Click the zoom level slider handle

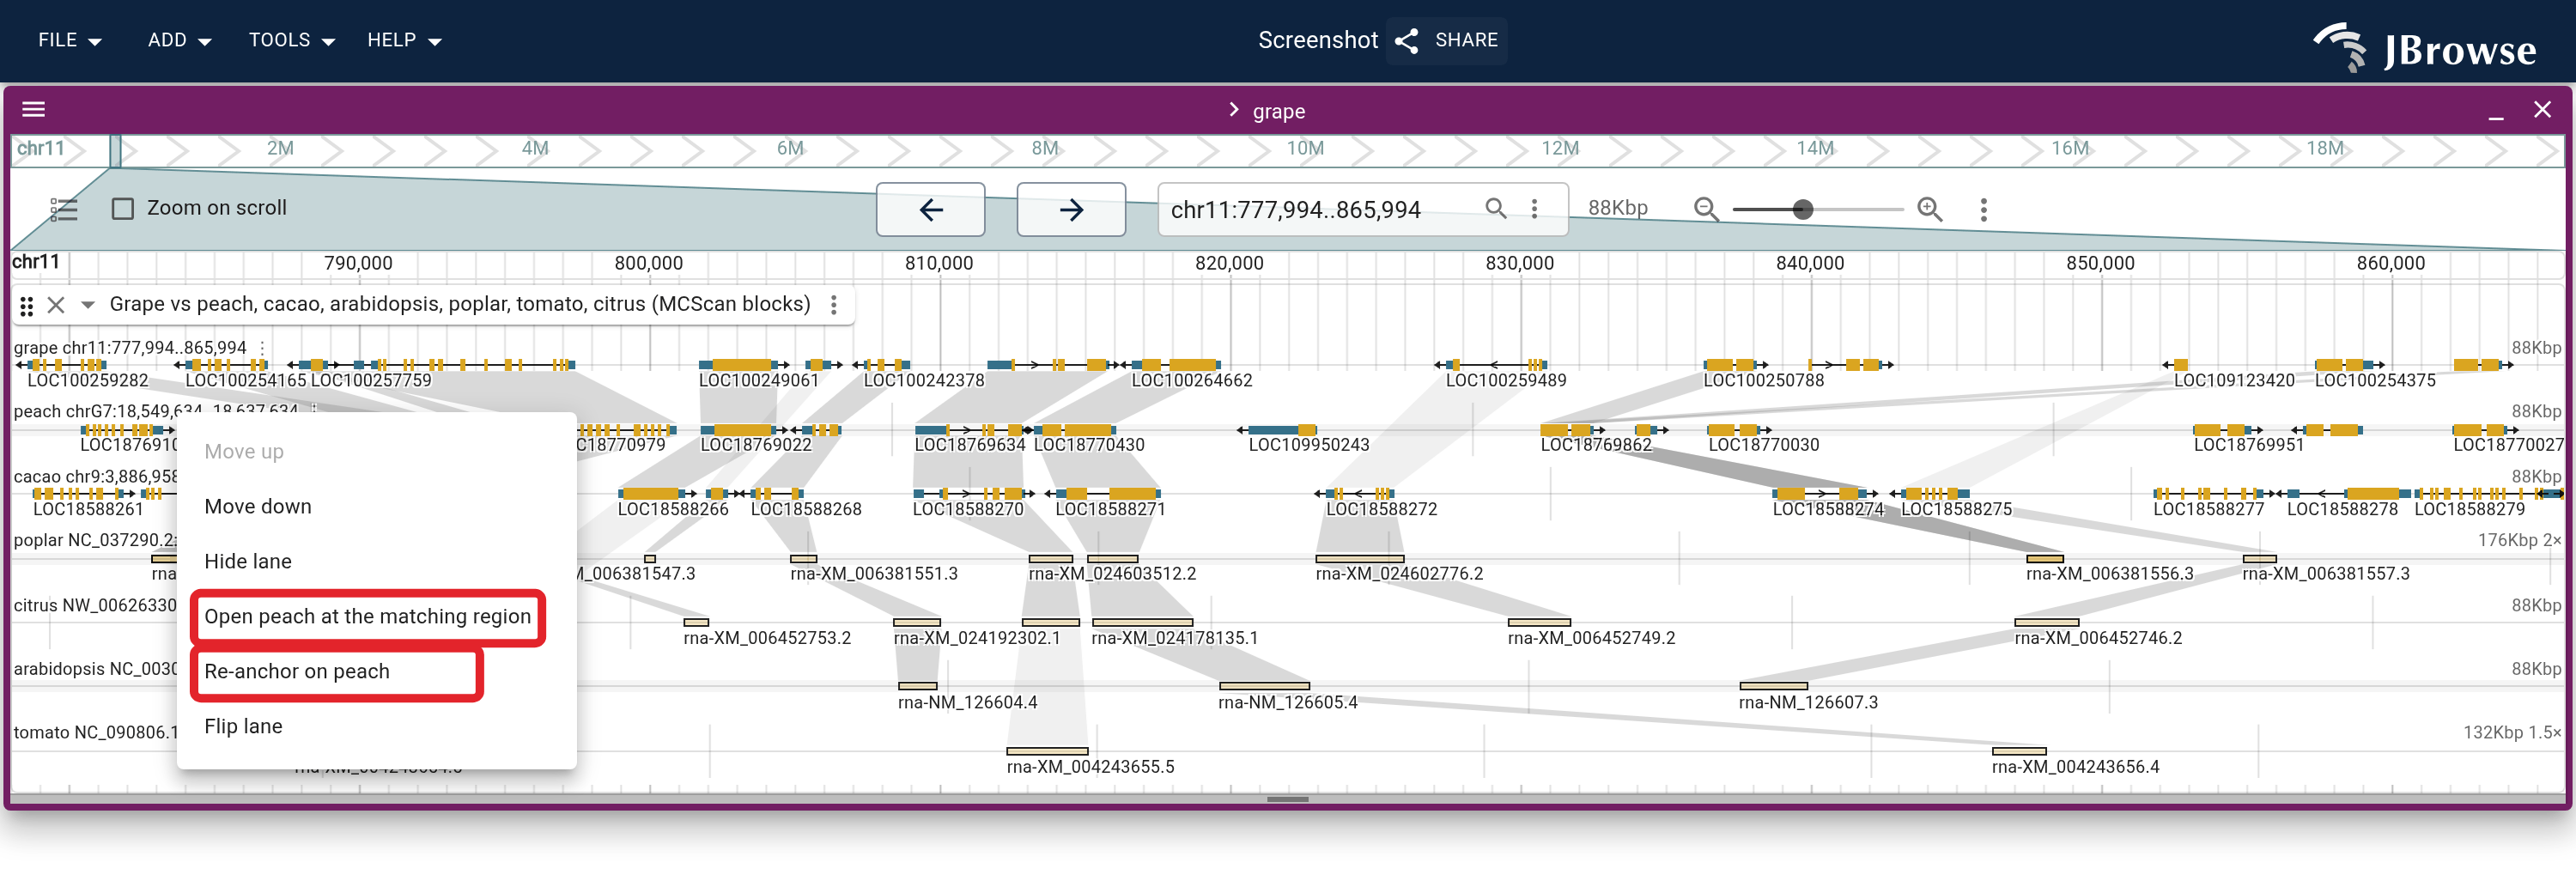pos(1802,209)
